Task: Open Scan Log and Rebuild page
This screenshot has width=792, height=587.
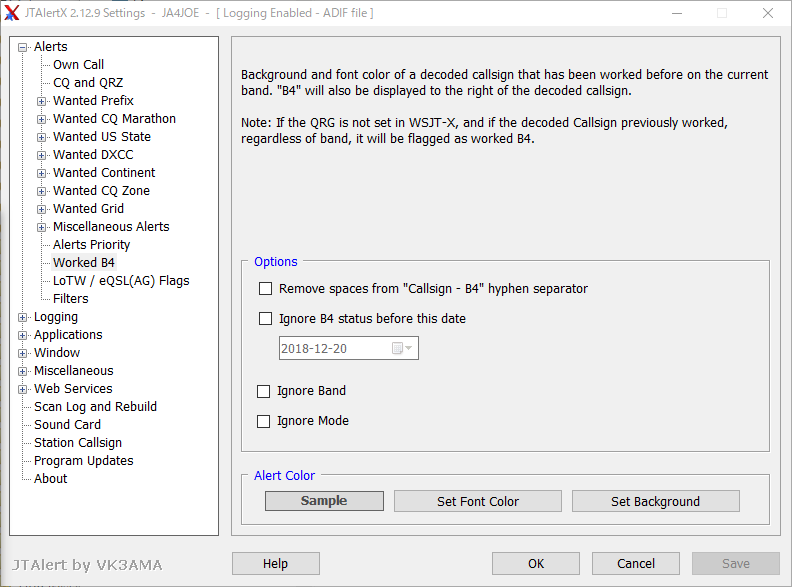Action: (95, 407)
